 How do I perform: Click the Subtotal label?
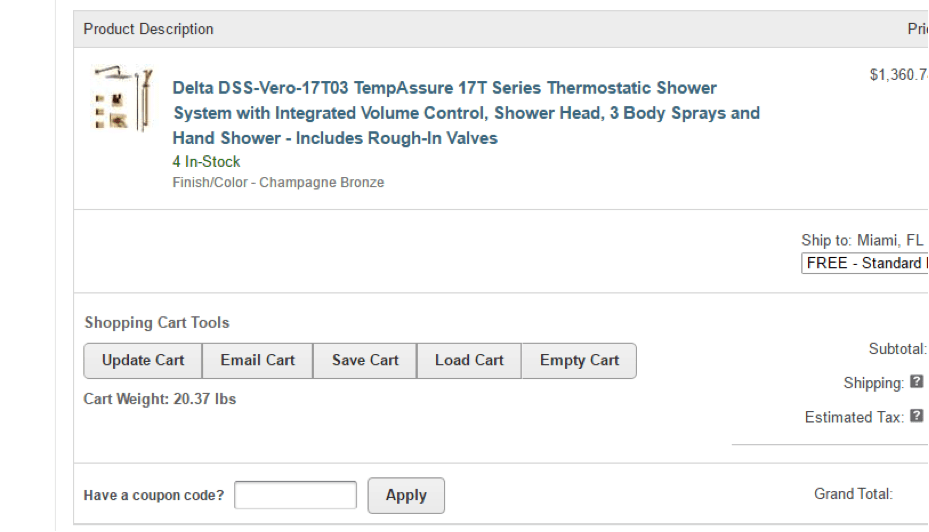click(x=898, y=349)
